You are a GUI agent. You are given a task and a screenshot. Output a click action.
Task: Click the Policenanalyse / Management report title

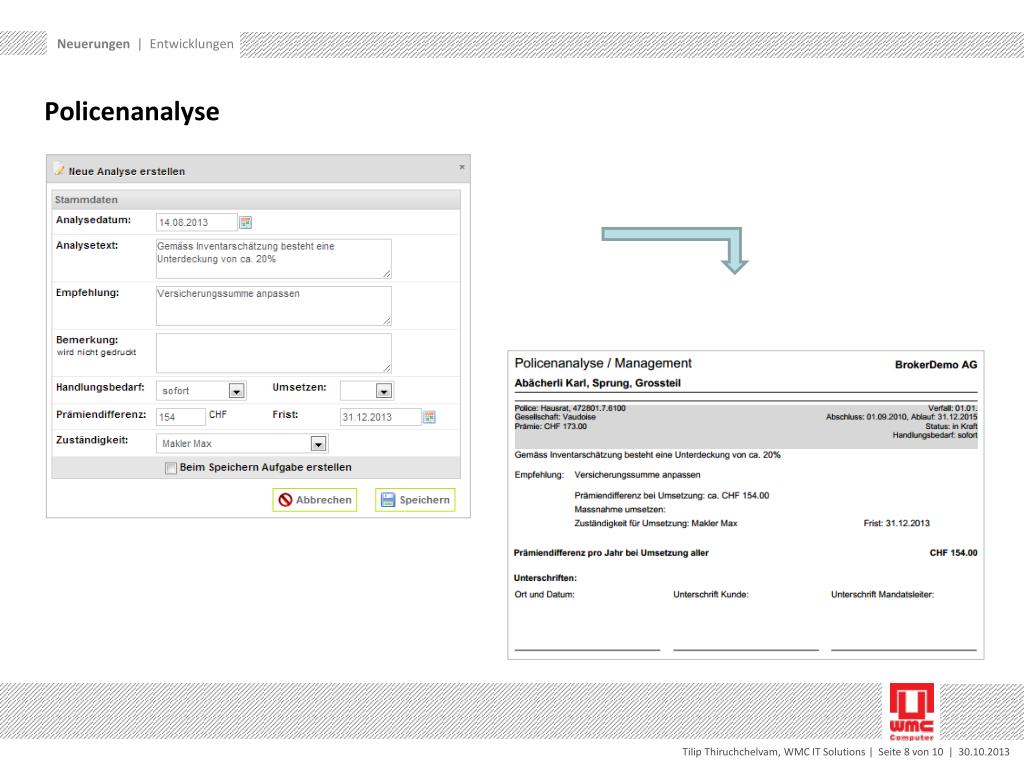tap(603, 363)
